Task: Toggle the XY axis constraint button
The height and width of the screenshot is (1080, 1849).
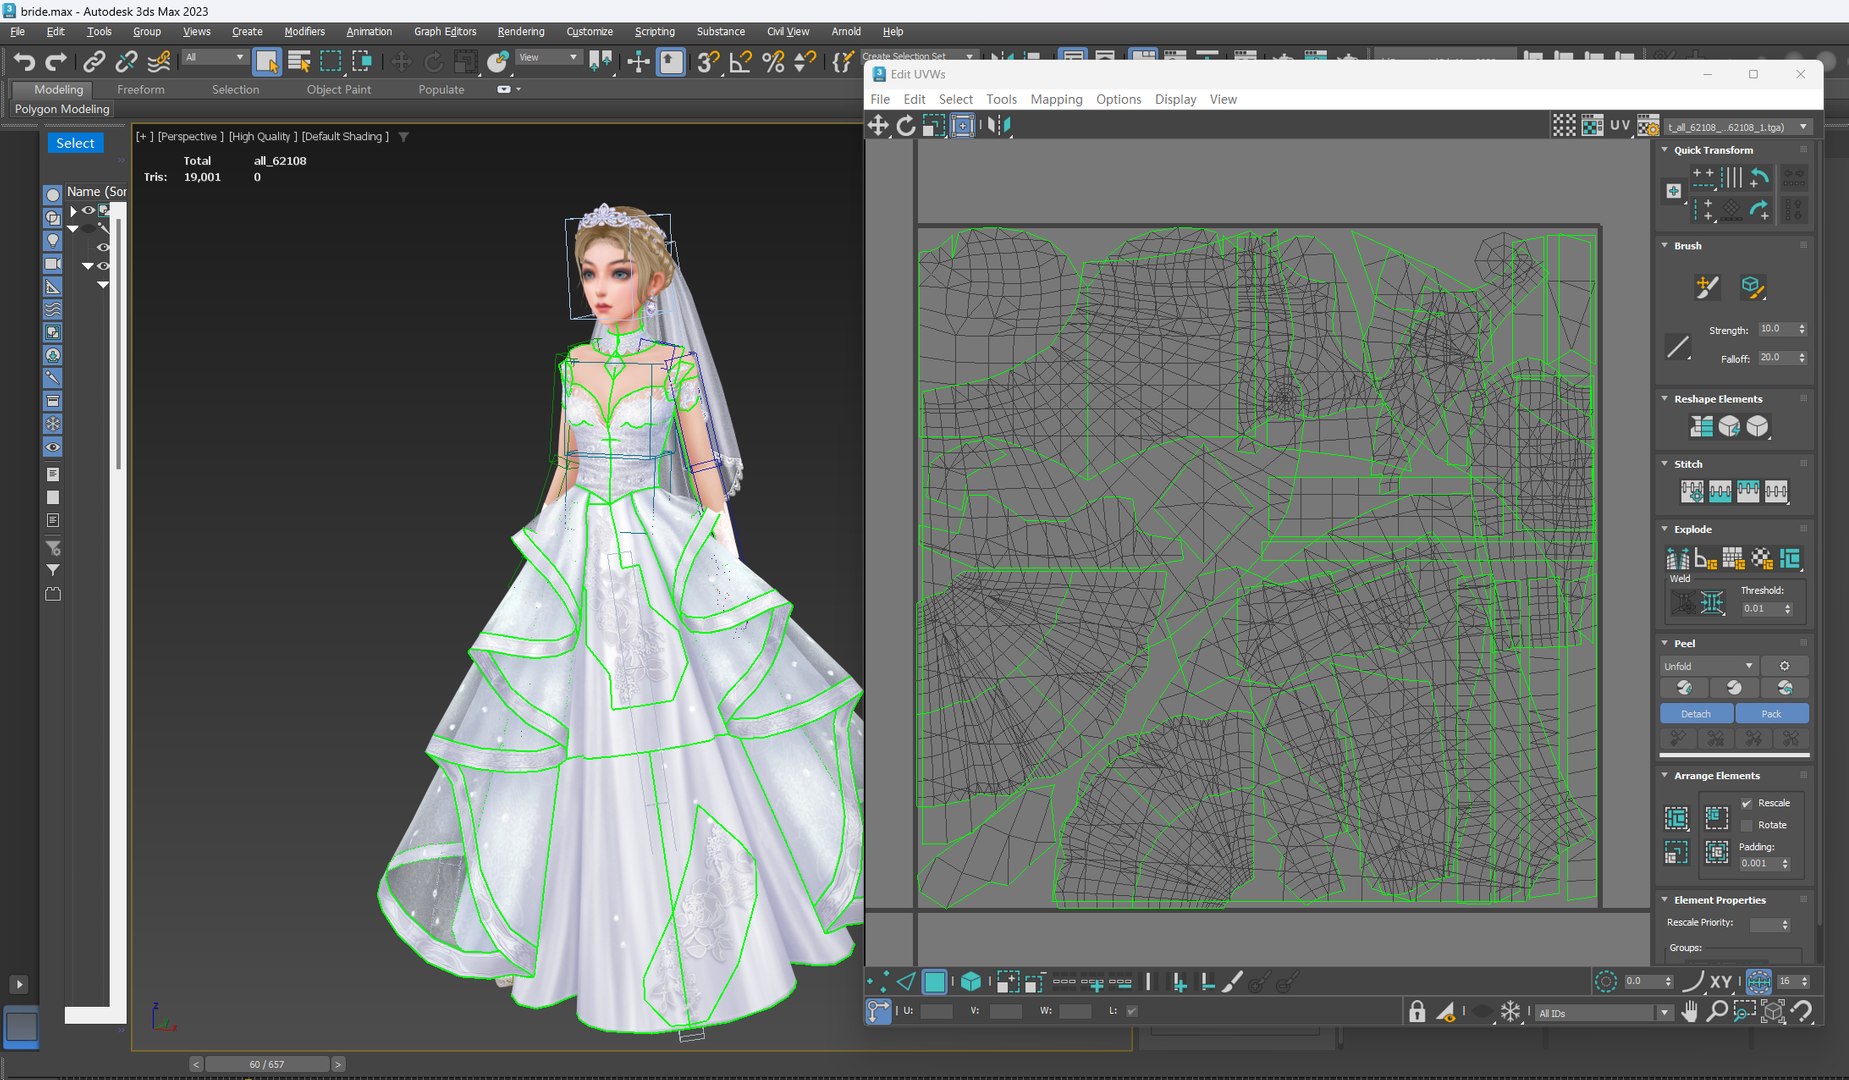Action: 1721,982
